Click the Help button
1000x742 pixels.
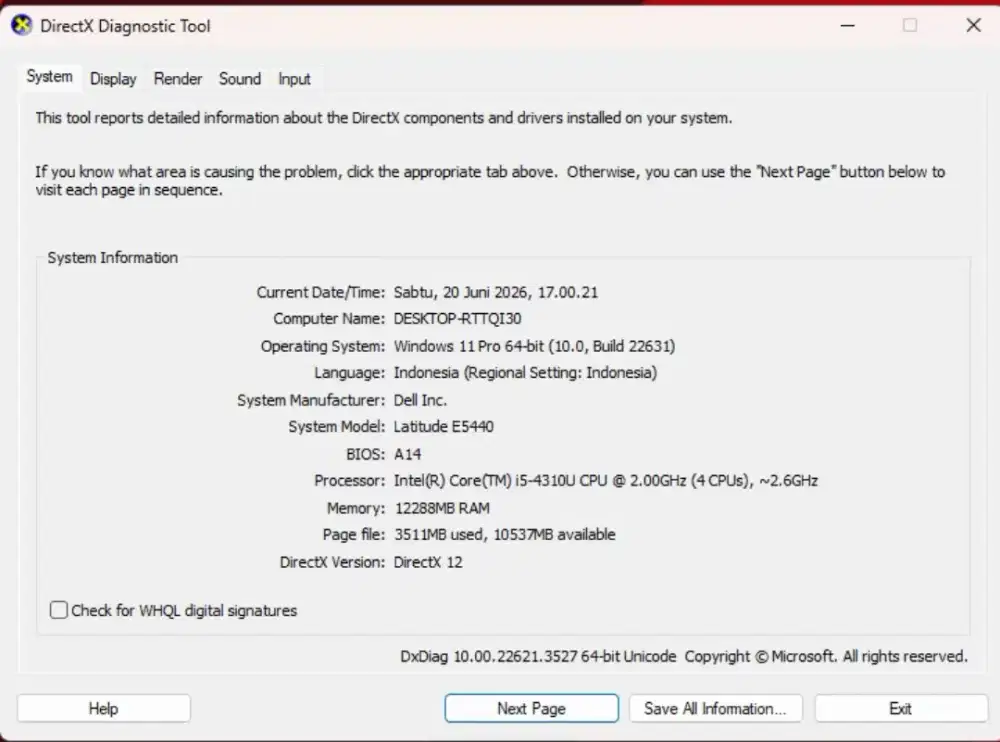(103, 708)
